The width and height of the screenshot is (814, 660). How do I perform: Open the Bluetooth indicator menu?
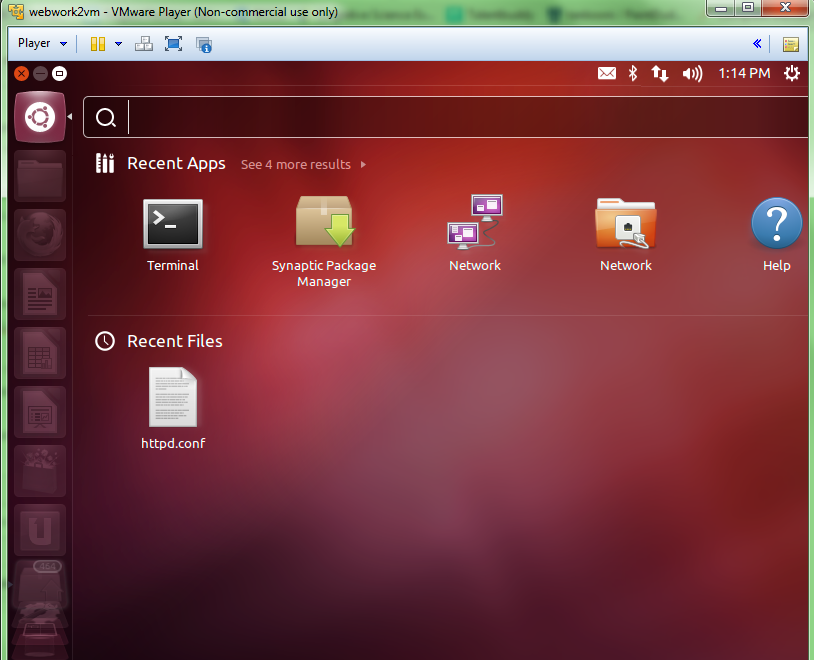(x=632, y=73)
